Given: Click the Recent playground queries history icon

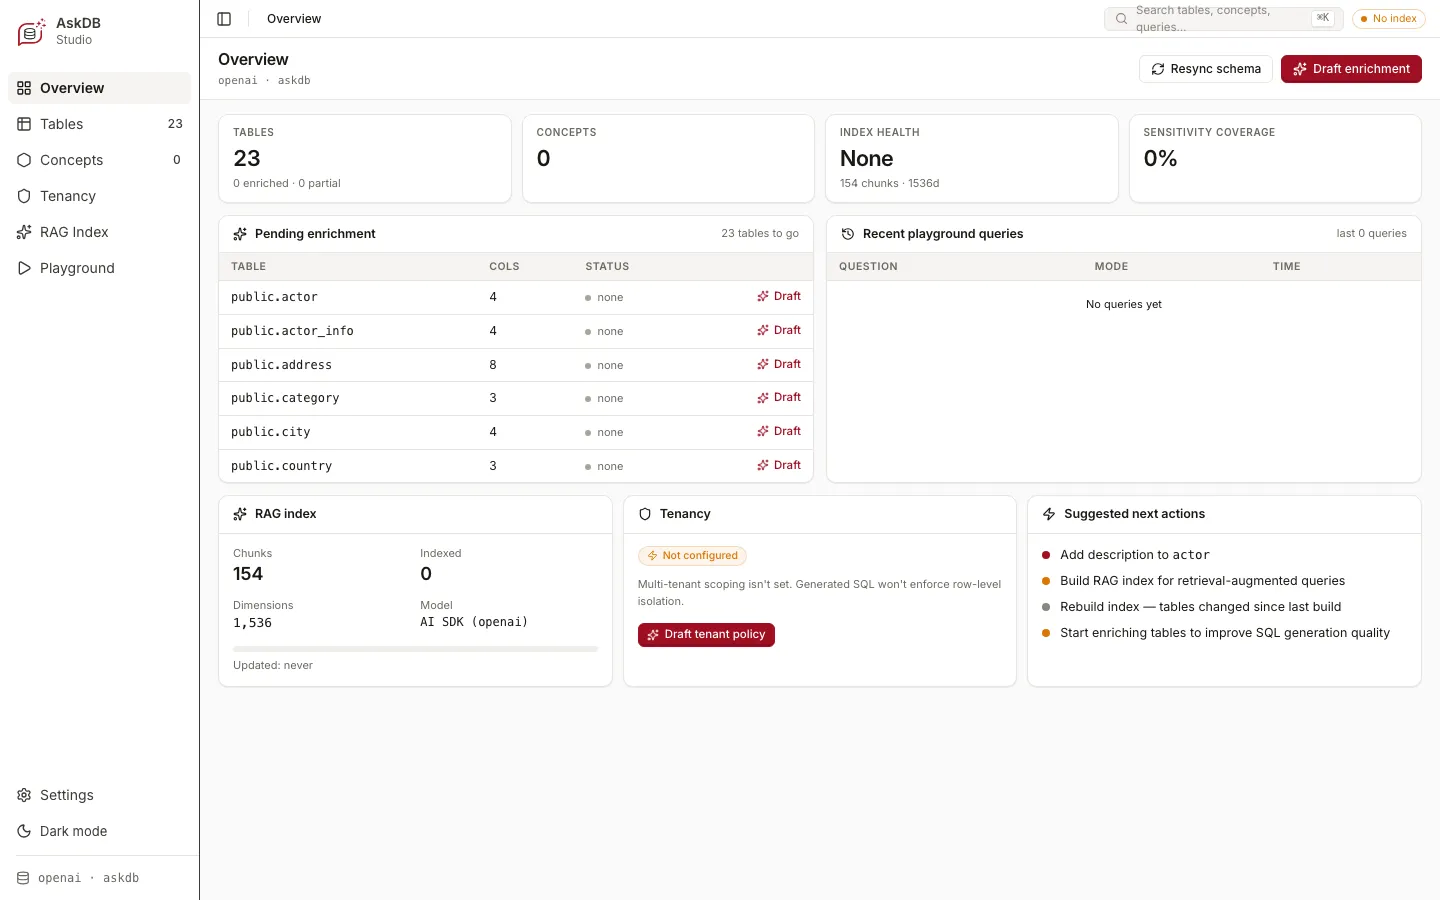Looking at the screenshot, I should coord(848,234).
